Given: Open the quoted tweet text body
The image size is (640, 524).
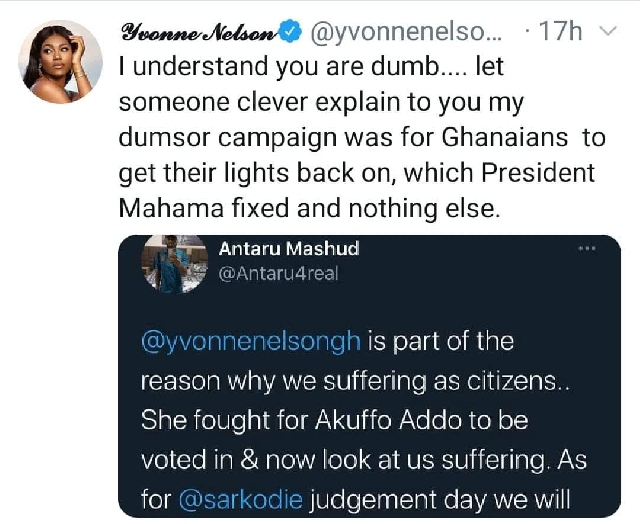Looking at the screenshot, I should tap(364, 420).
